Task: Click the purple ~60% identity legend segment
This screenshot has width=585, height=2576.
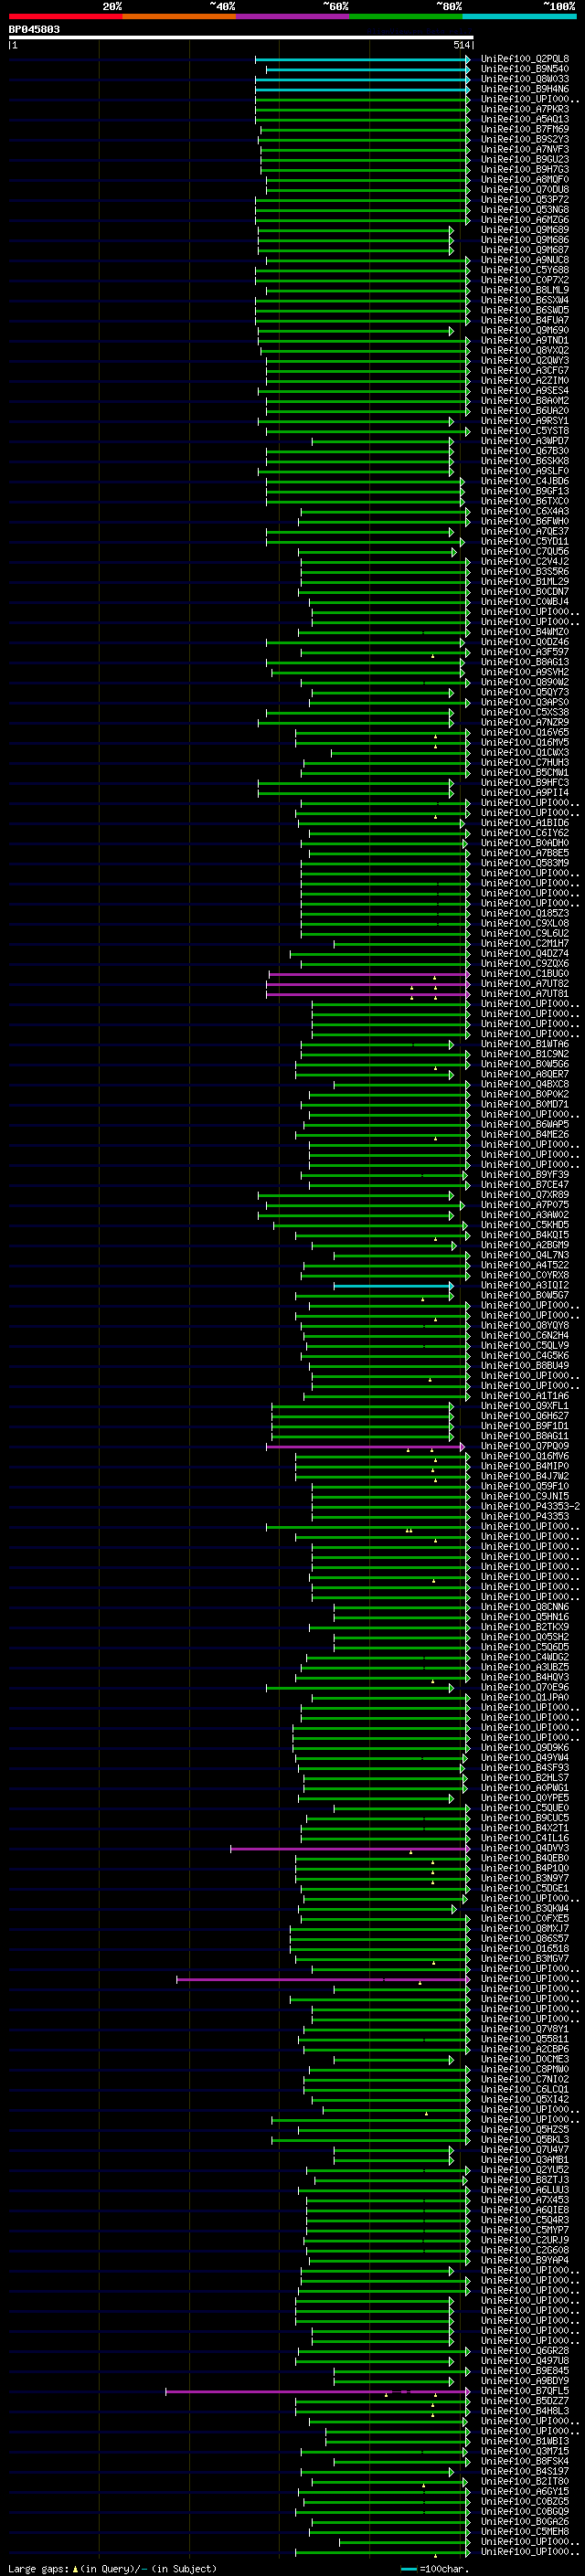Action: 293,16
